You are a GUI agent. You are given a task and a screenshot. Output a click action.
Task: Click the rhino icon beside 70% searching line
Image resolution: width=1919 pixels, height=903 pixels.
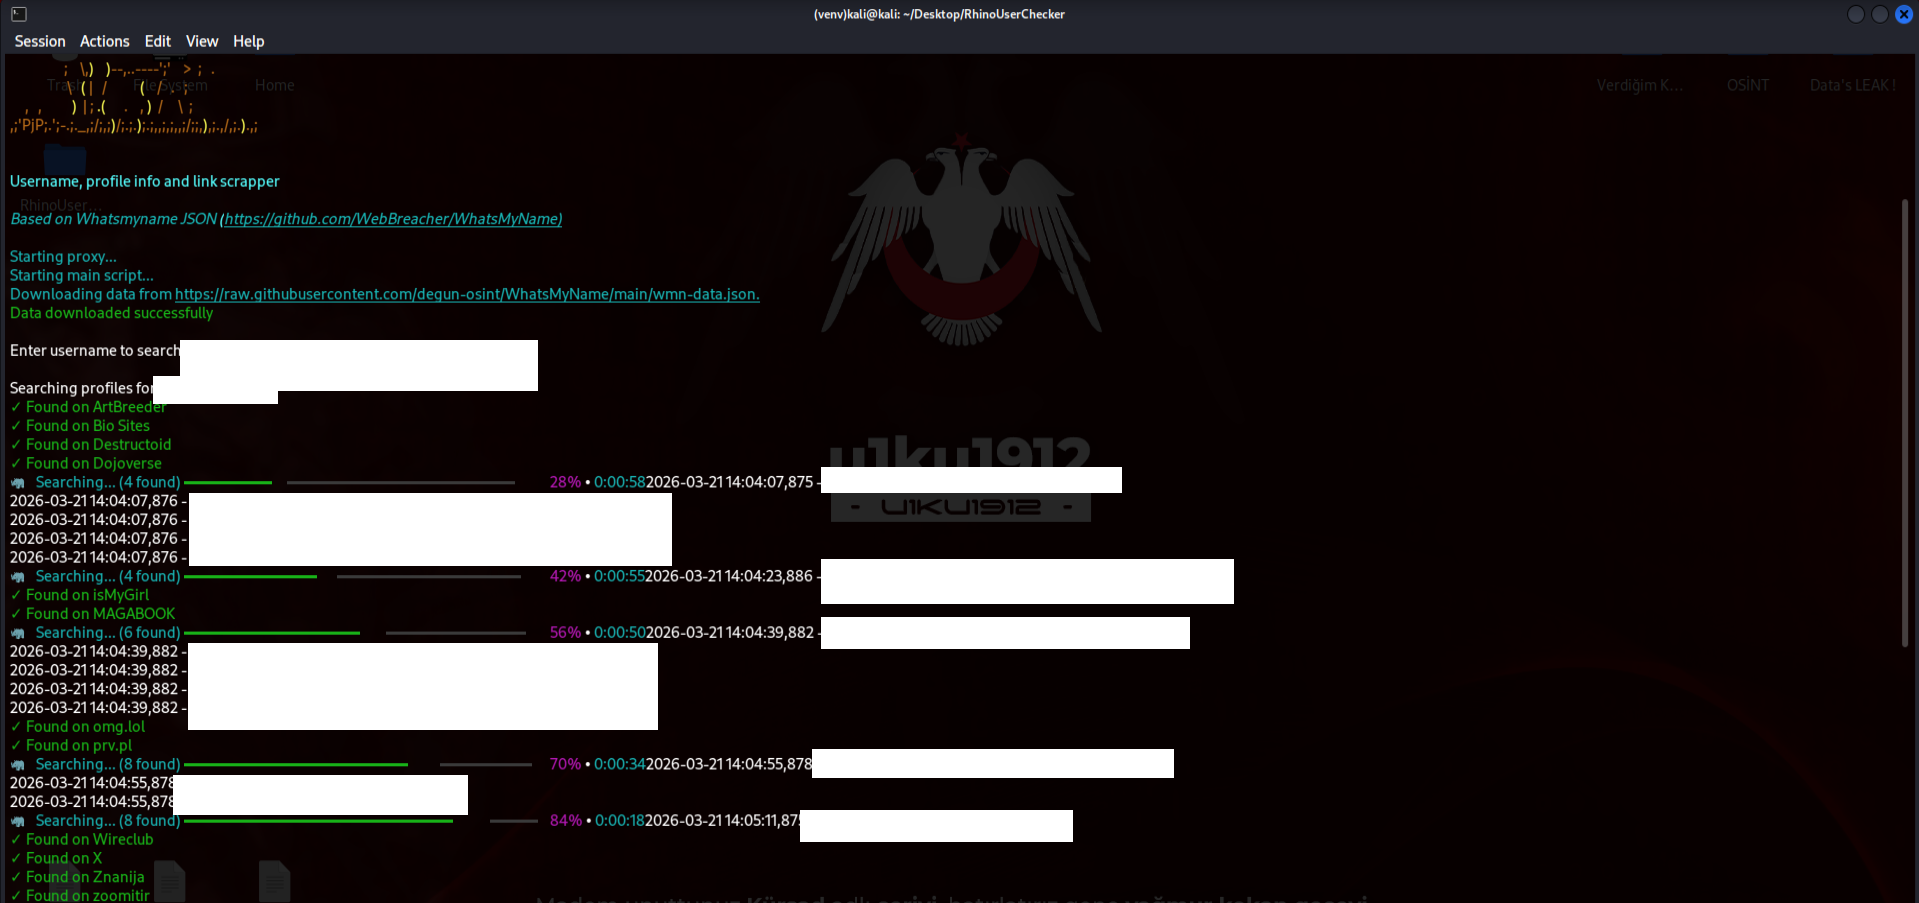(18, 765)
